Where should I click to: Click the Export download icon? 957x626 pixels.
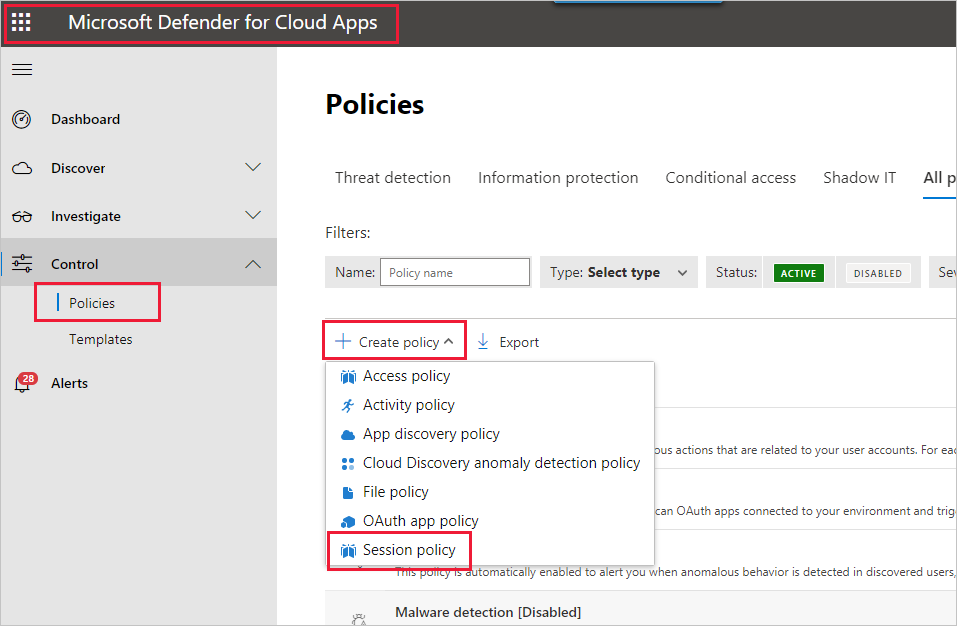coord(483,342)
